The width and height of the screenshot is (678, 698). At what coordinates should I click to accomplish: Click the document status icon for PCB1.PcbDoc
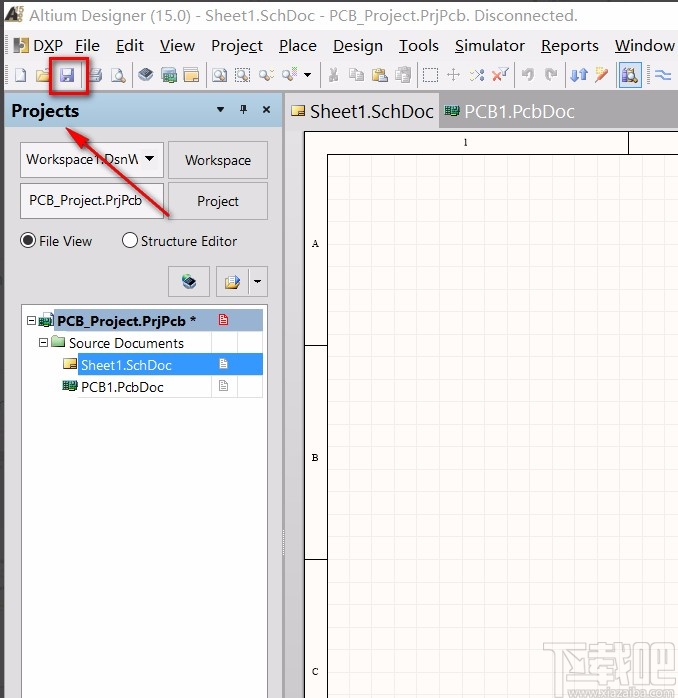click(223, 386)
